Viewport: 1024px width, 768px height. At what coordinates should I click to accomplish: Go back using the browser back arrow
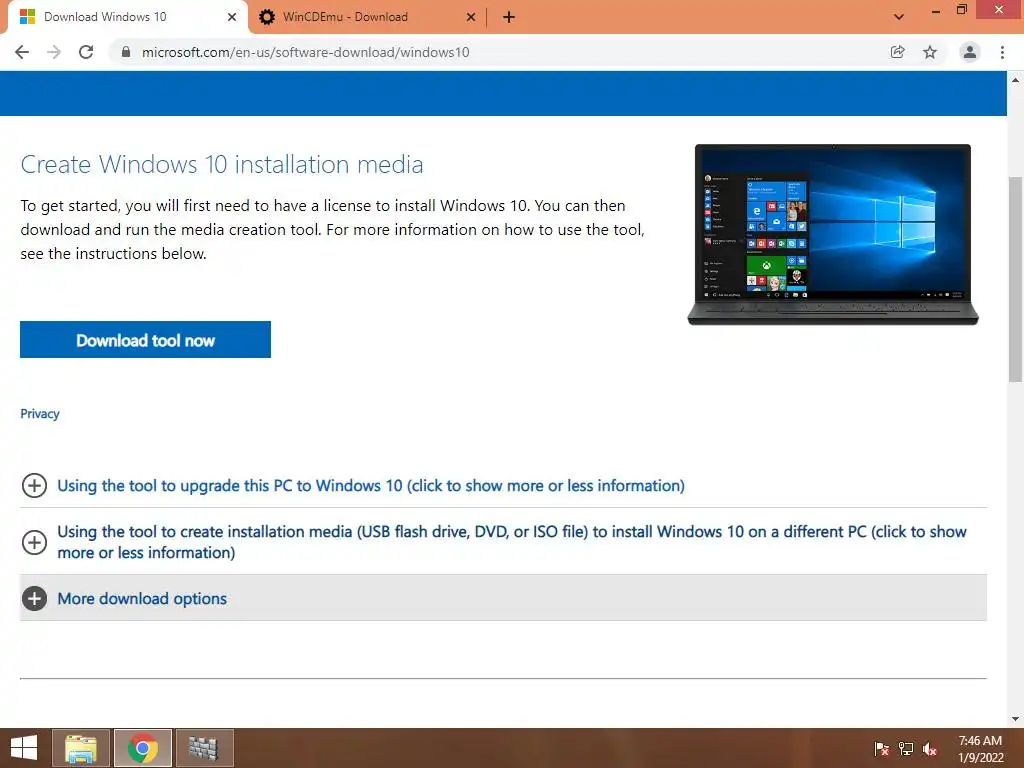[22, 52]
